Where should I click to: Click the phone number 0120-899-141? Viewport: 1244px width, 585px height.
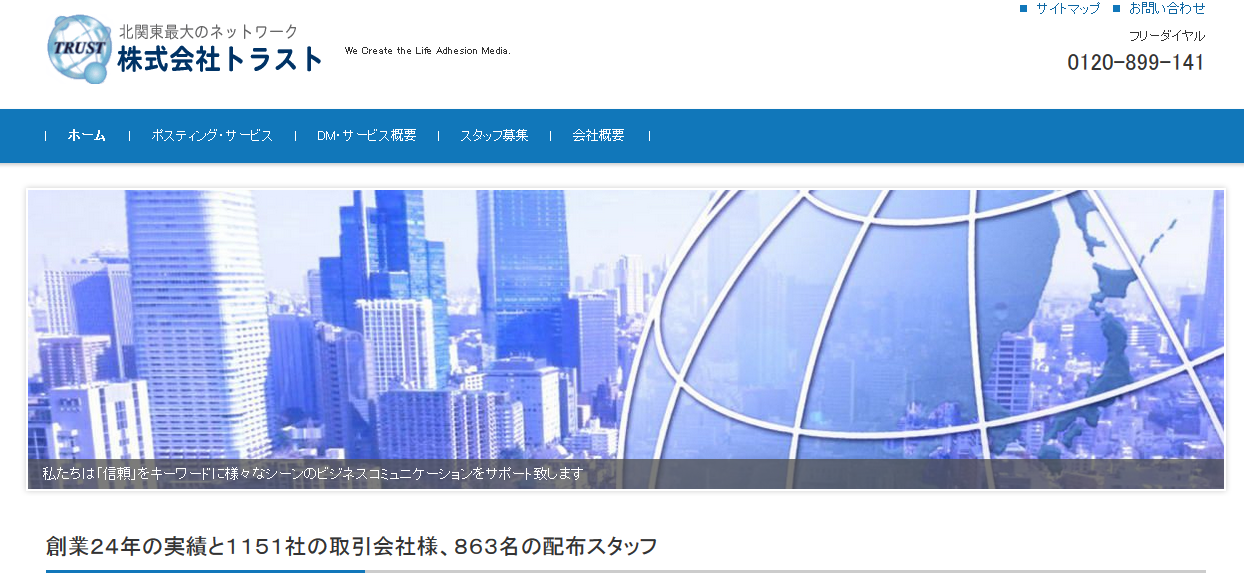click(1136, 62)
